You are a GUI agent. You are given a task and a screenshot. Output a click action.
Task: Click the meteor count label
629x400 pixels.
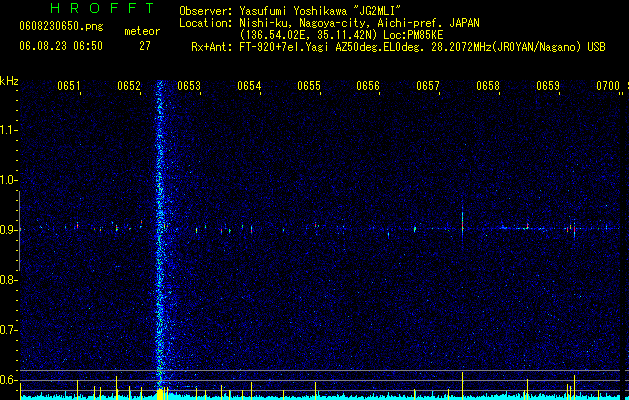(x=142, y=31)
